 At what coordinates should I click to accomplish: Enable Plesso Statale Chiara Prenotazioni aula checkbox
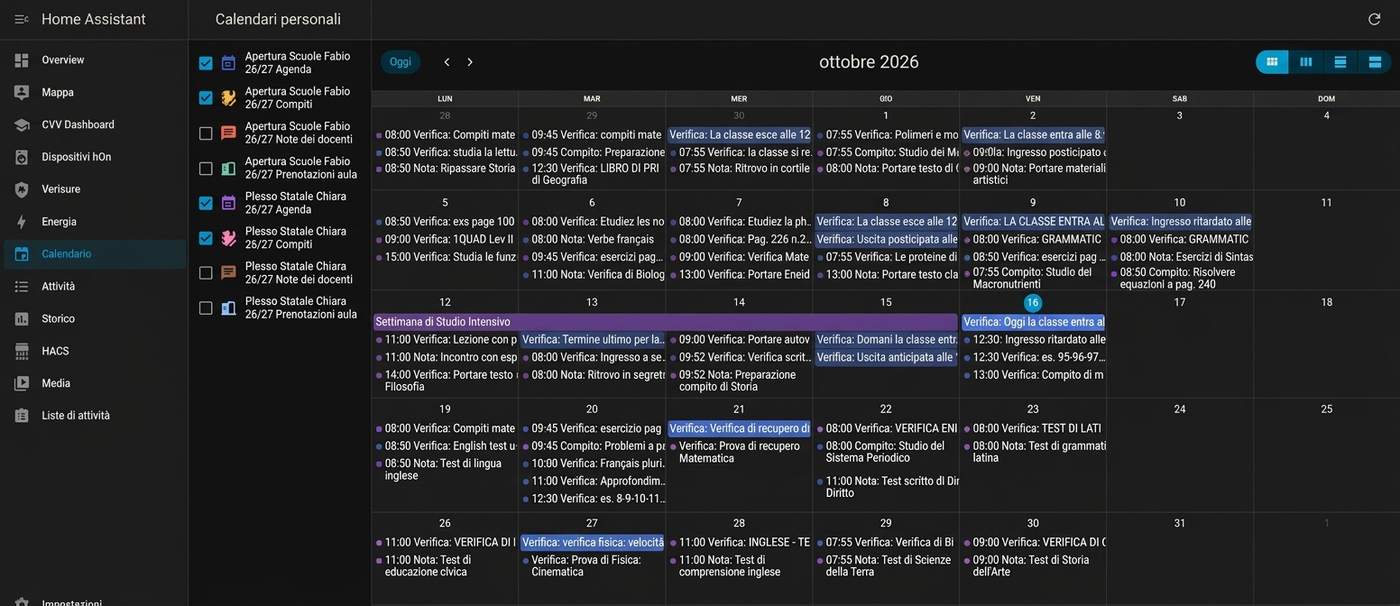206,308
